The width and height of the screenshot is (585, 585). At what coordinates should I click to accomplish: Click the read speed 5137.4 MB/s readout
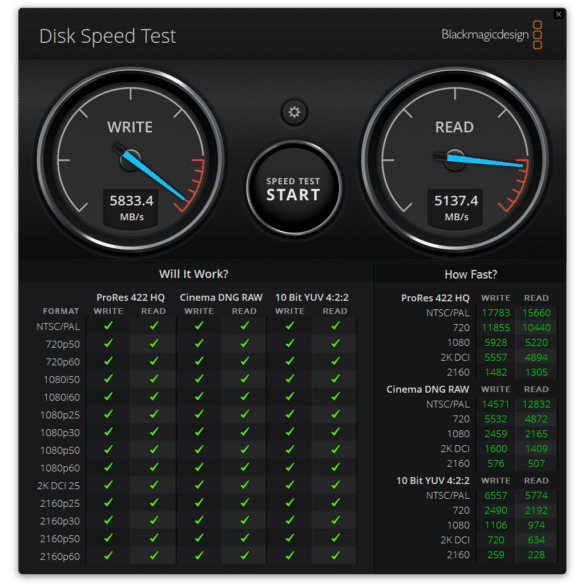456,208
